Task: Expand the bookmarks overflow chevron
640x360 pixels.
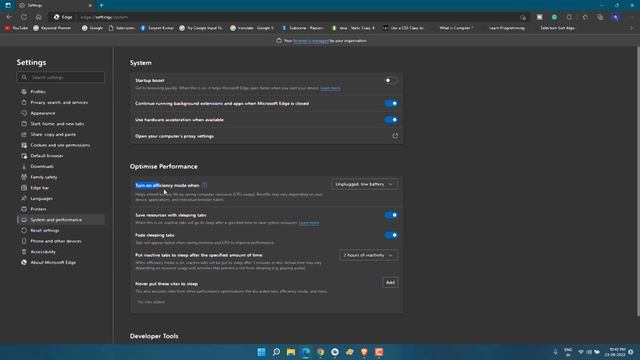Action: click(x=631, y=28)
